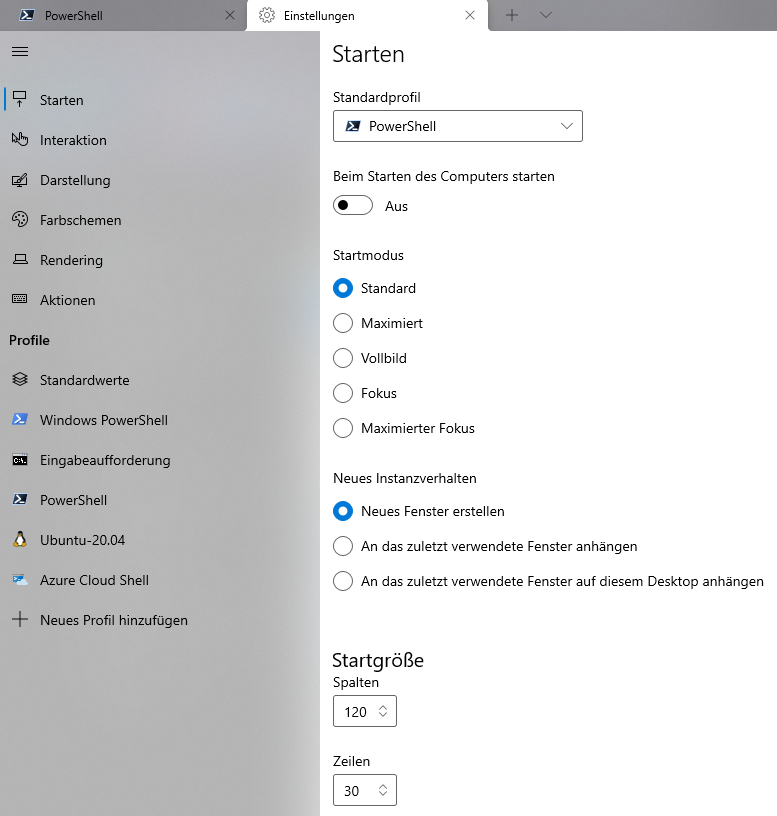
Task: Open Standardwerte profile settings
Action: (x=160, y=380)
